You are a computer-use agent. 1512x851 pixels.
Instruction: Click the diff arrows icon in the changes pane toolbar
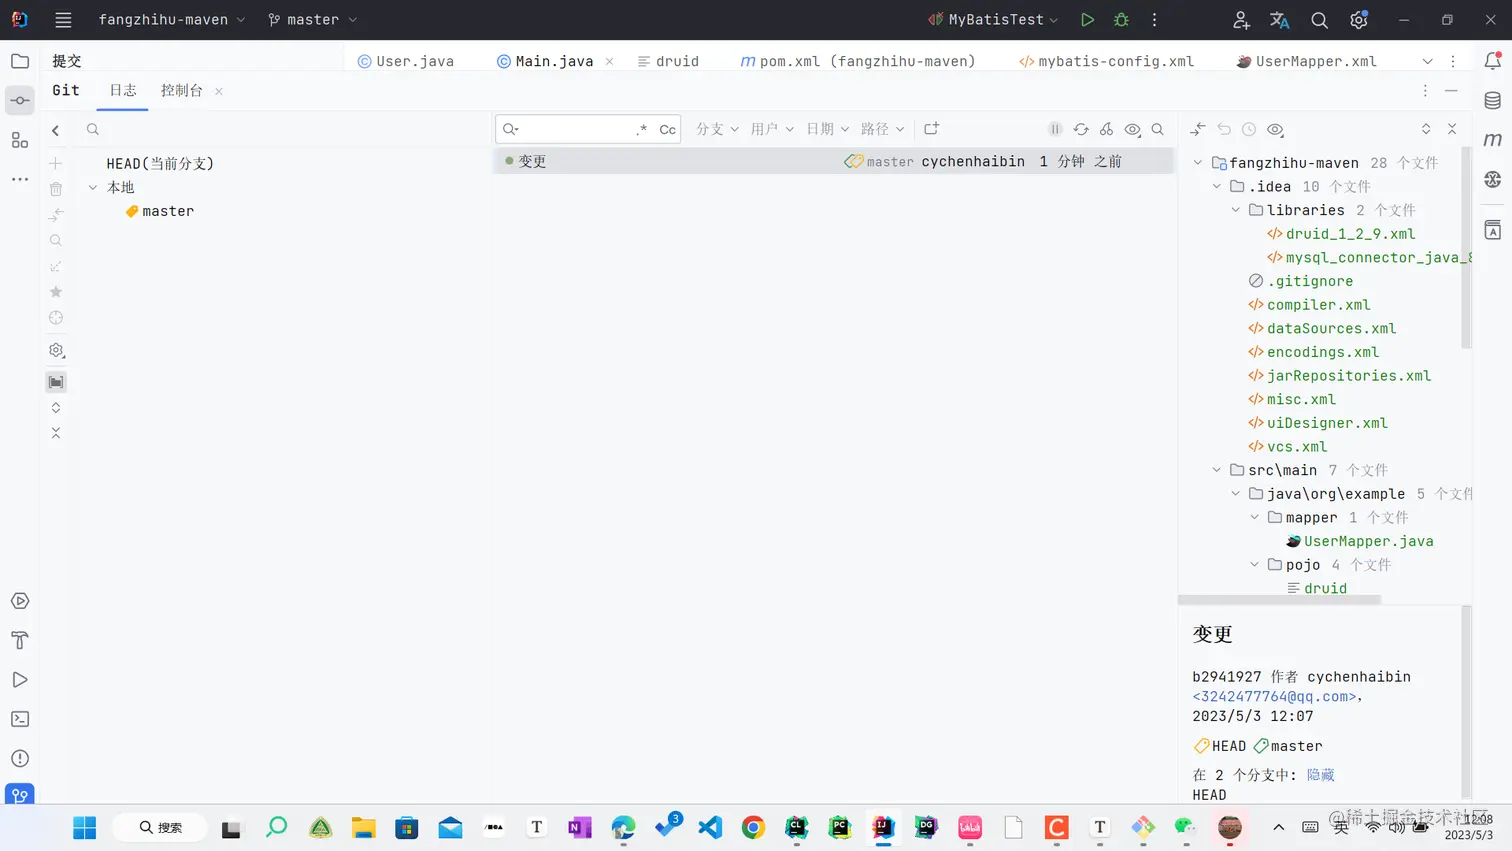1198,129
